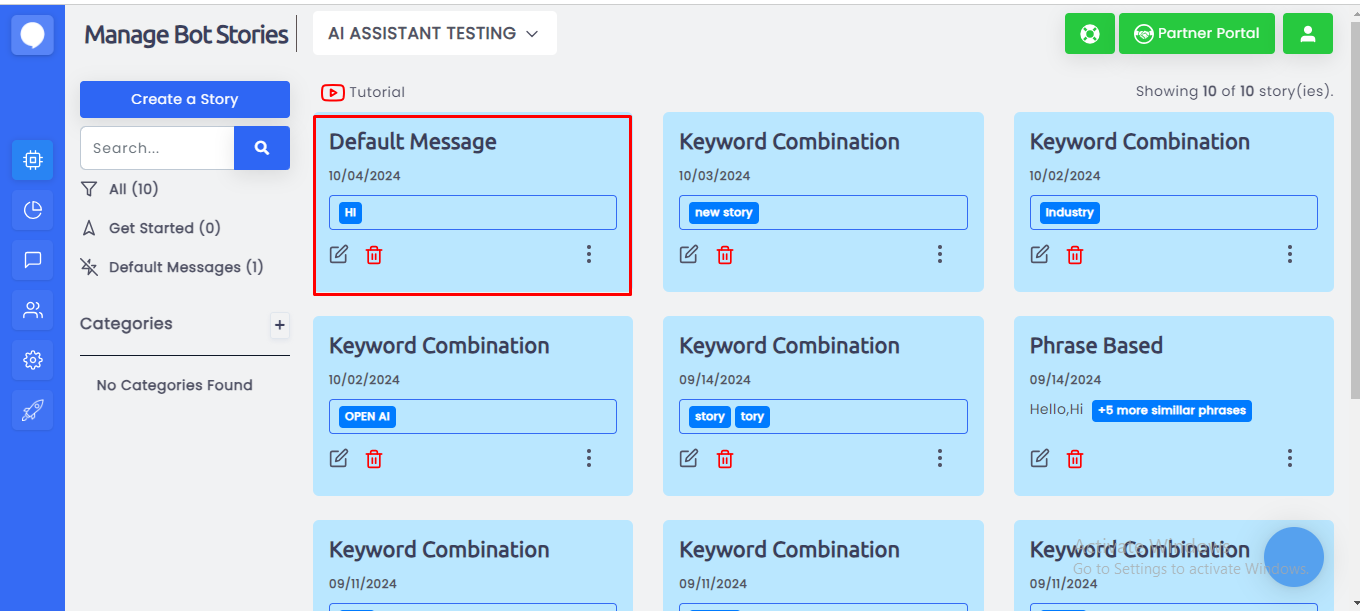Screen dimensions: 1360x611
Task: Expand the AI ASSISTANT TESTING bot dropdown
Action: tap(434, 33)
